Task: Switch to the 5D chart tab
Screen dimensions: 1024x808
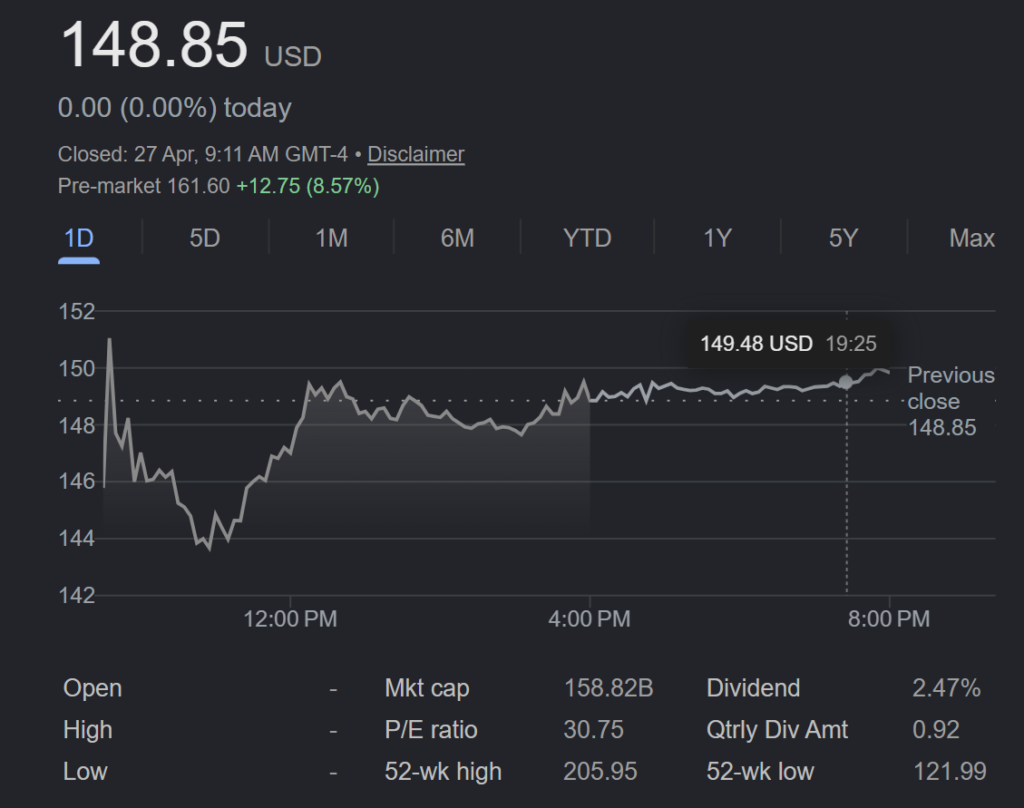Action: click(205, 238)
